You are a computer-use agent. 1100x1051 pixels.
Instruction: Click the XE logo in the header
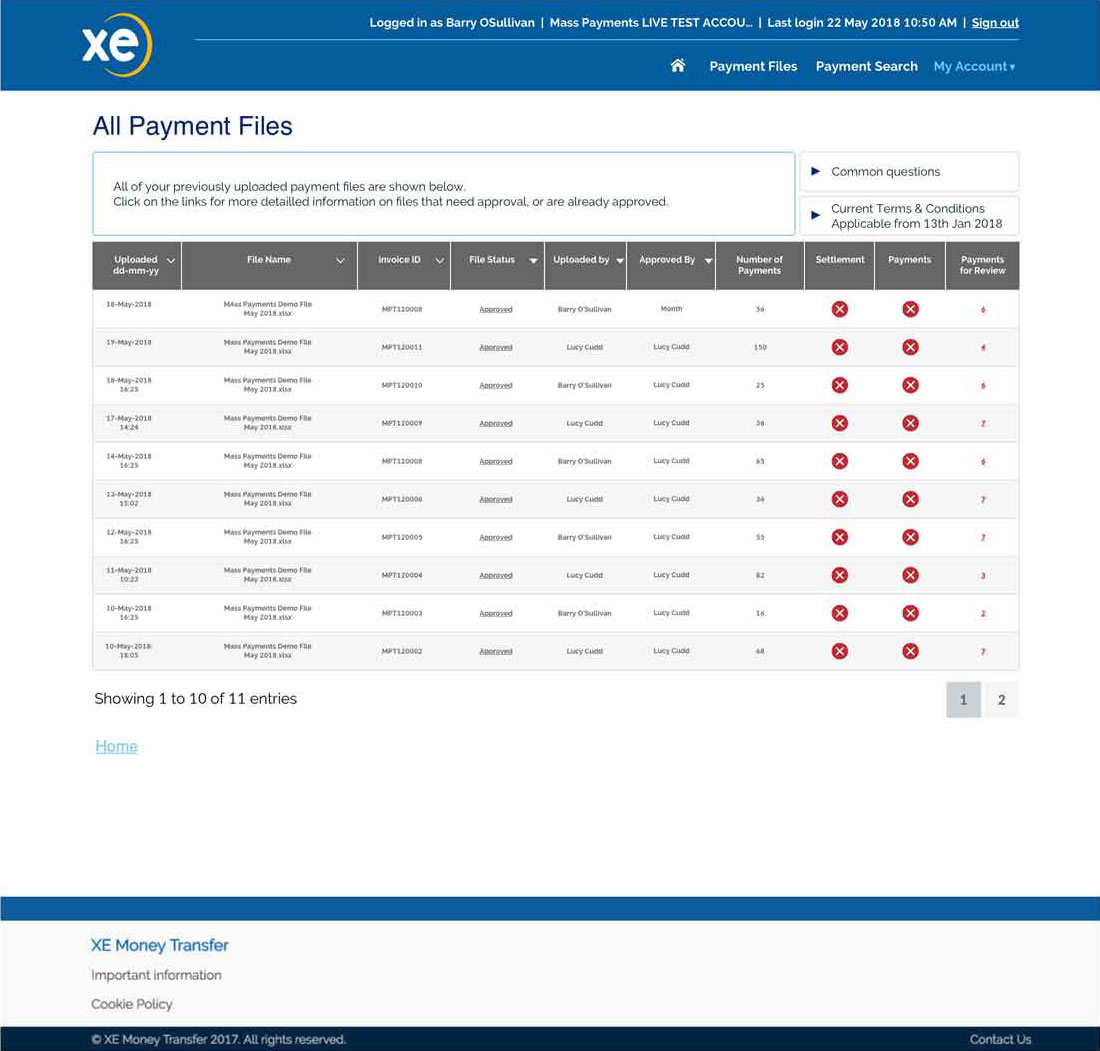click(x=117, y=45)
